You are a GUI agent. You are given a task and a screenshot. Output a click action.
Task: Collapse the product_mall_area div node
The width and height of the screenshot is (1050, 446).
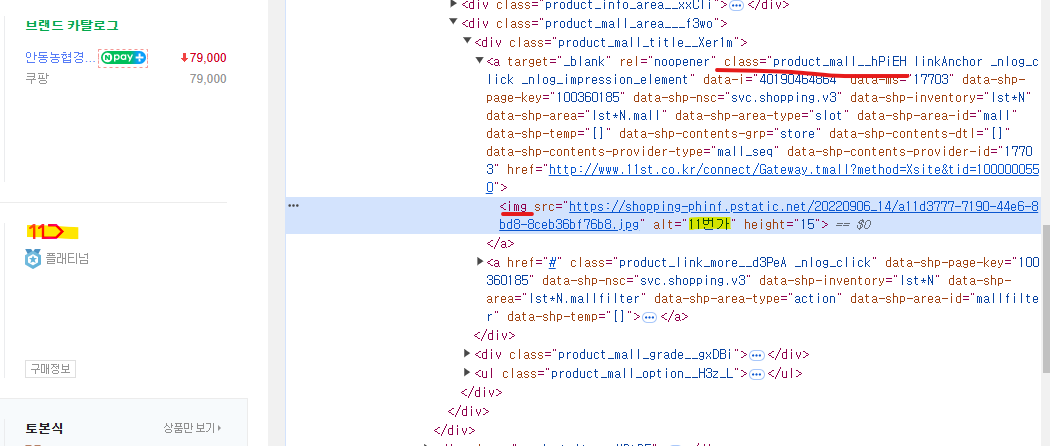coord(455,23)
